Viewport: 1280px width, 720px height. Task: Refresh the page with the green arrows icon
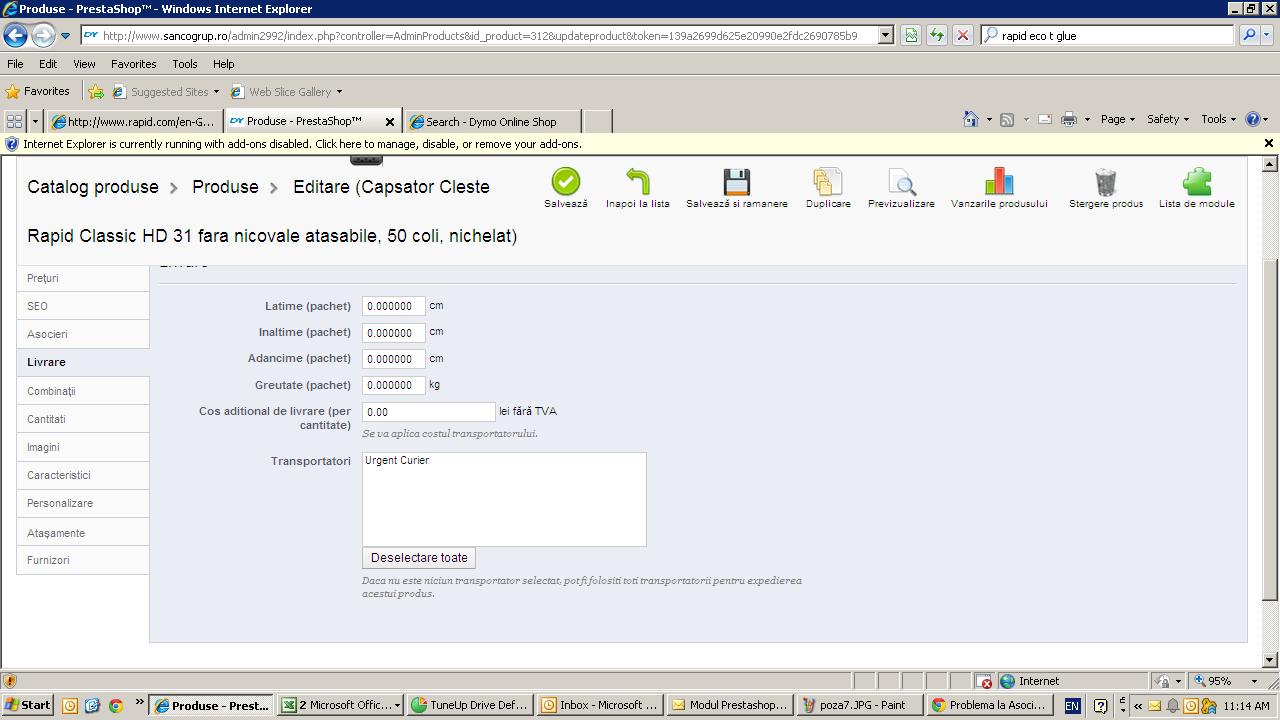click(x=937, y=35)
